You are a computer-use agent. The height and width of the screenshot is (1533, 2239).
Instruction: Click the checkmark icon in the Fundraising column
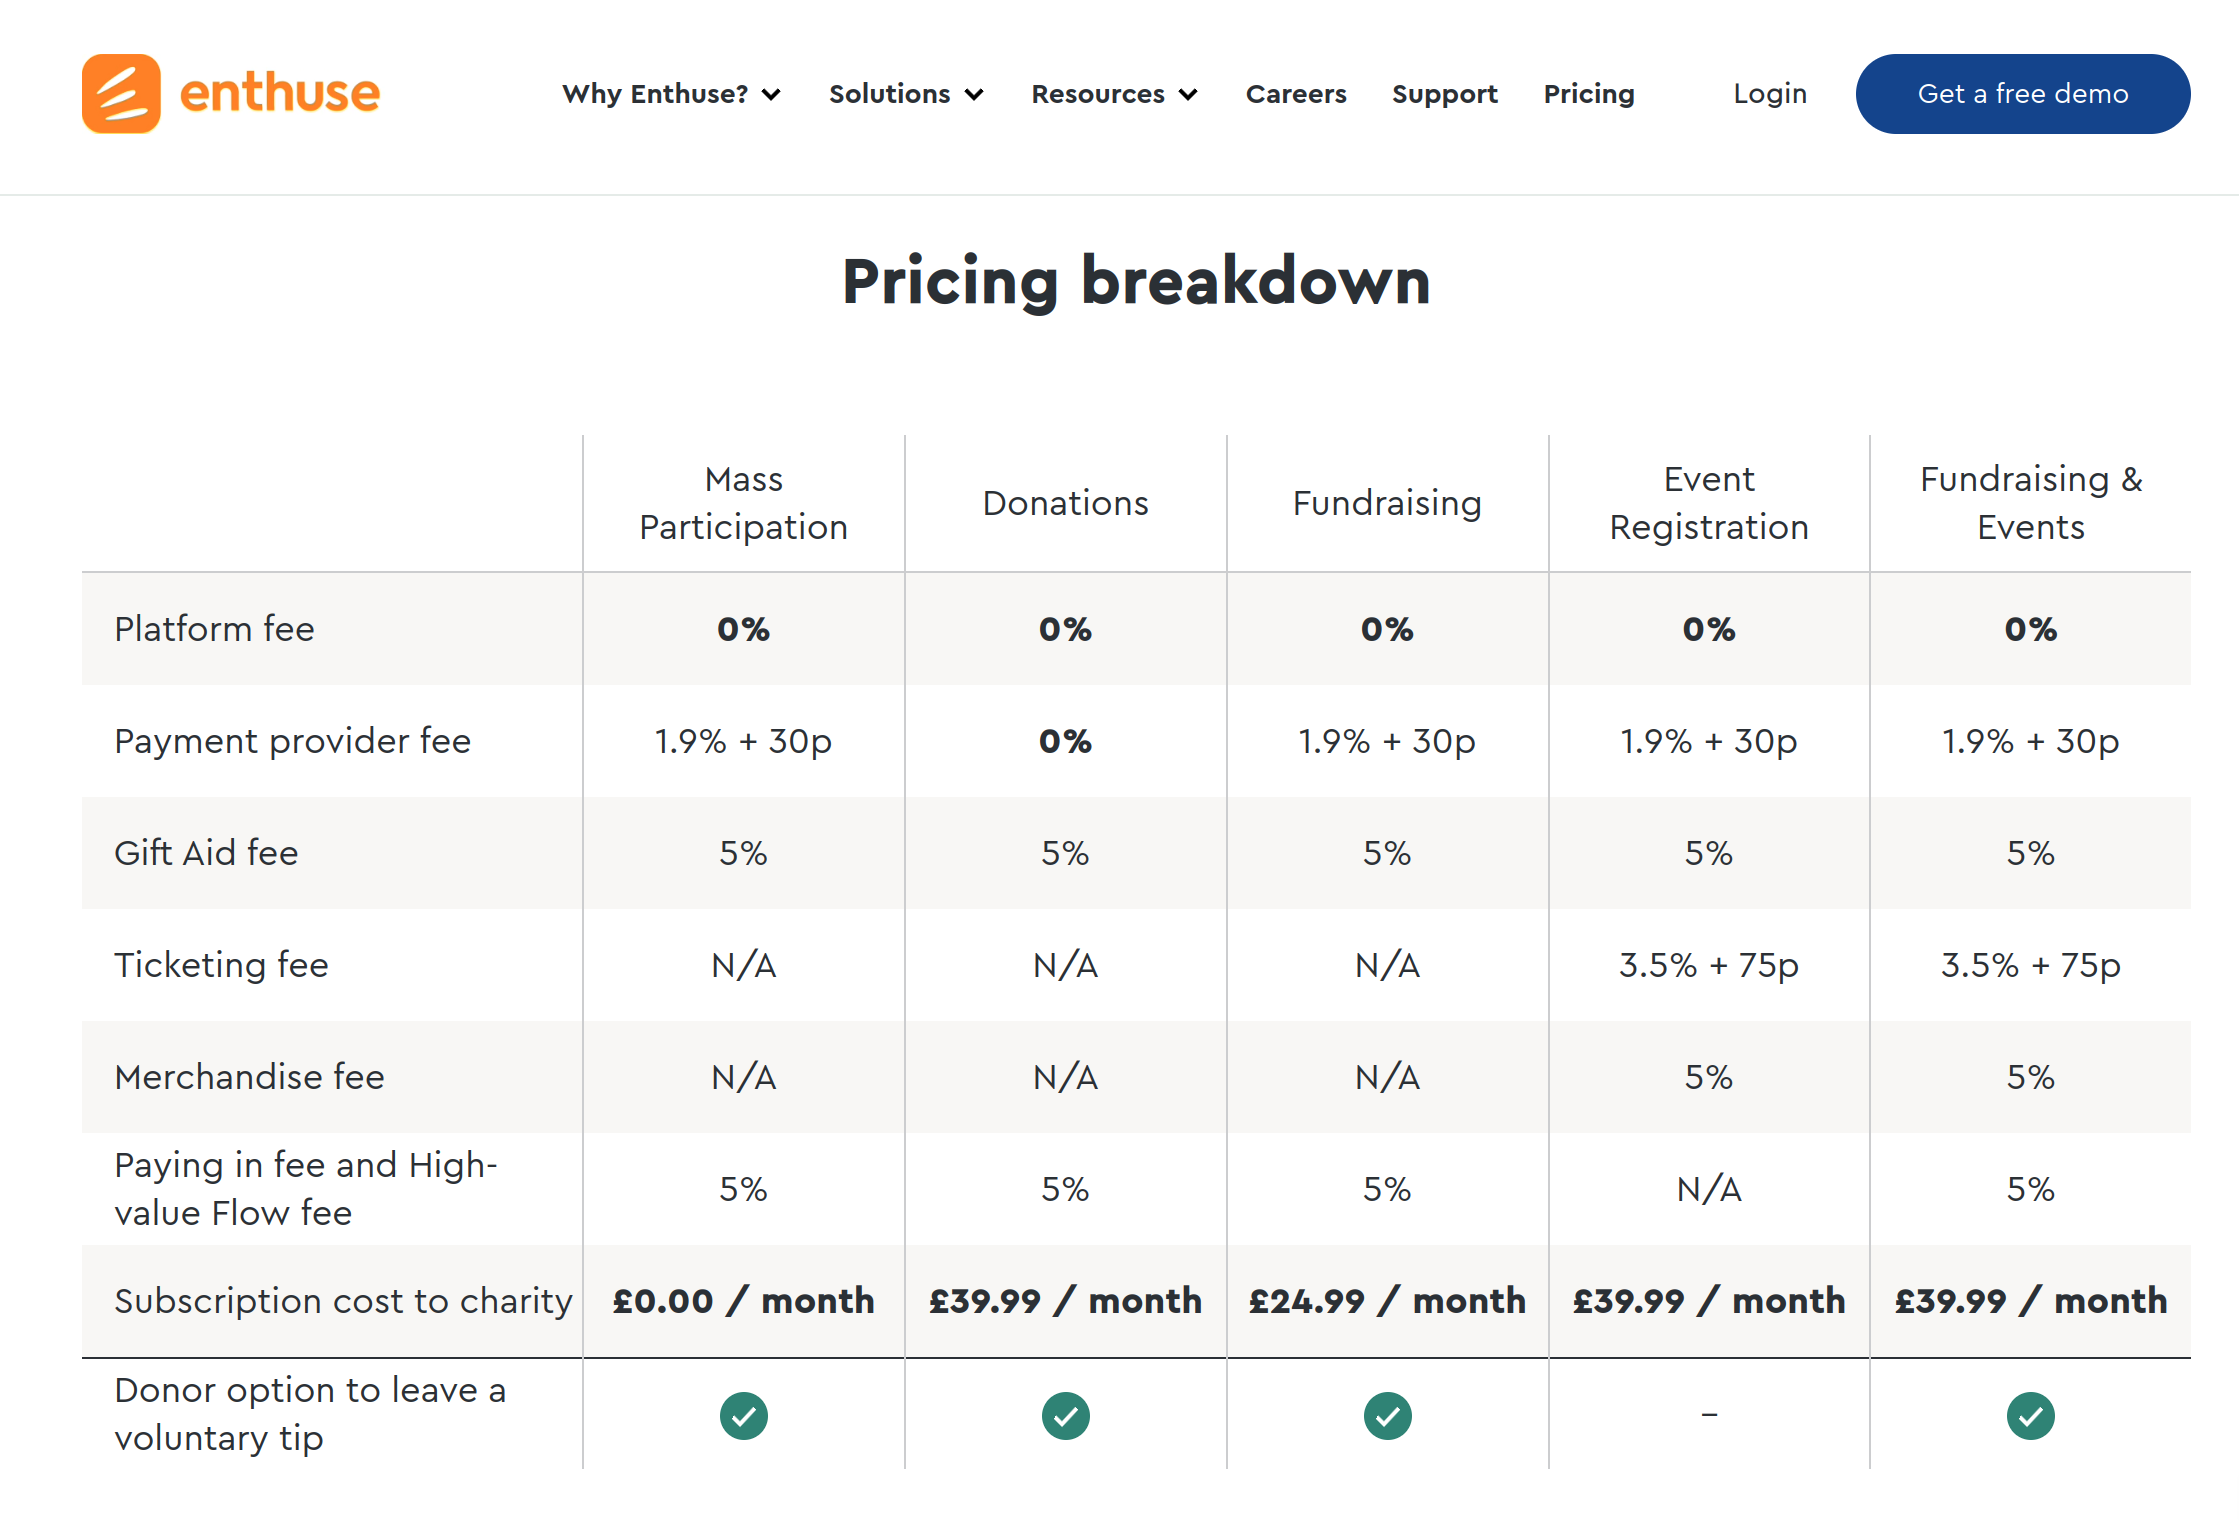tap(1387, 1415)
